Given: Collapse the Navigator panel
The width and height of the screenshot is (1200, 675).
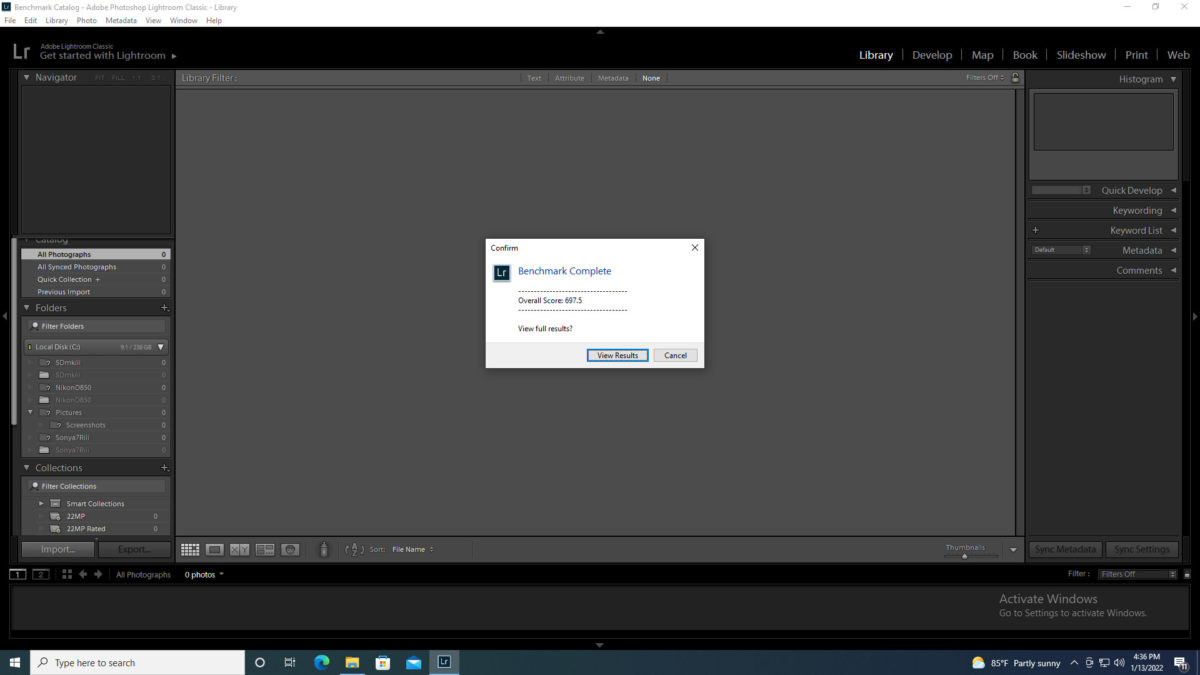Looking at the screenshot, I should [27, 77].
